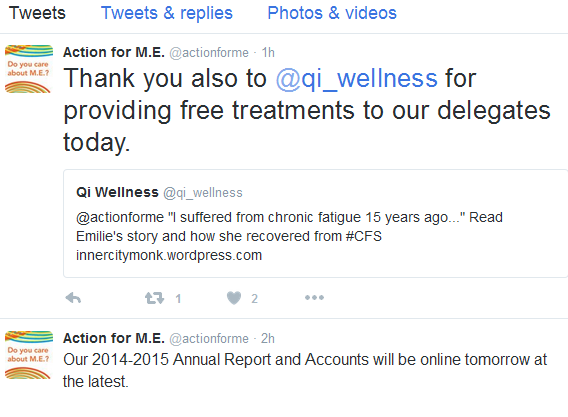This screenshot has width=568, height=417.
Task: Retweet the thank-you tweet
Action: coord(155,298)
